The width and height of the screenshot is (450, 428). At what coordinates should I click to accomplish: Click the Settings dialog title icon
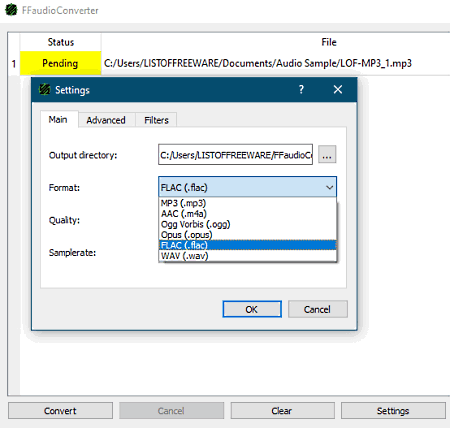point(44,90)
